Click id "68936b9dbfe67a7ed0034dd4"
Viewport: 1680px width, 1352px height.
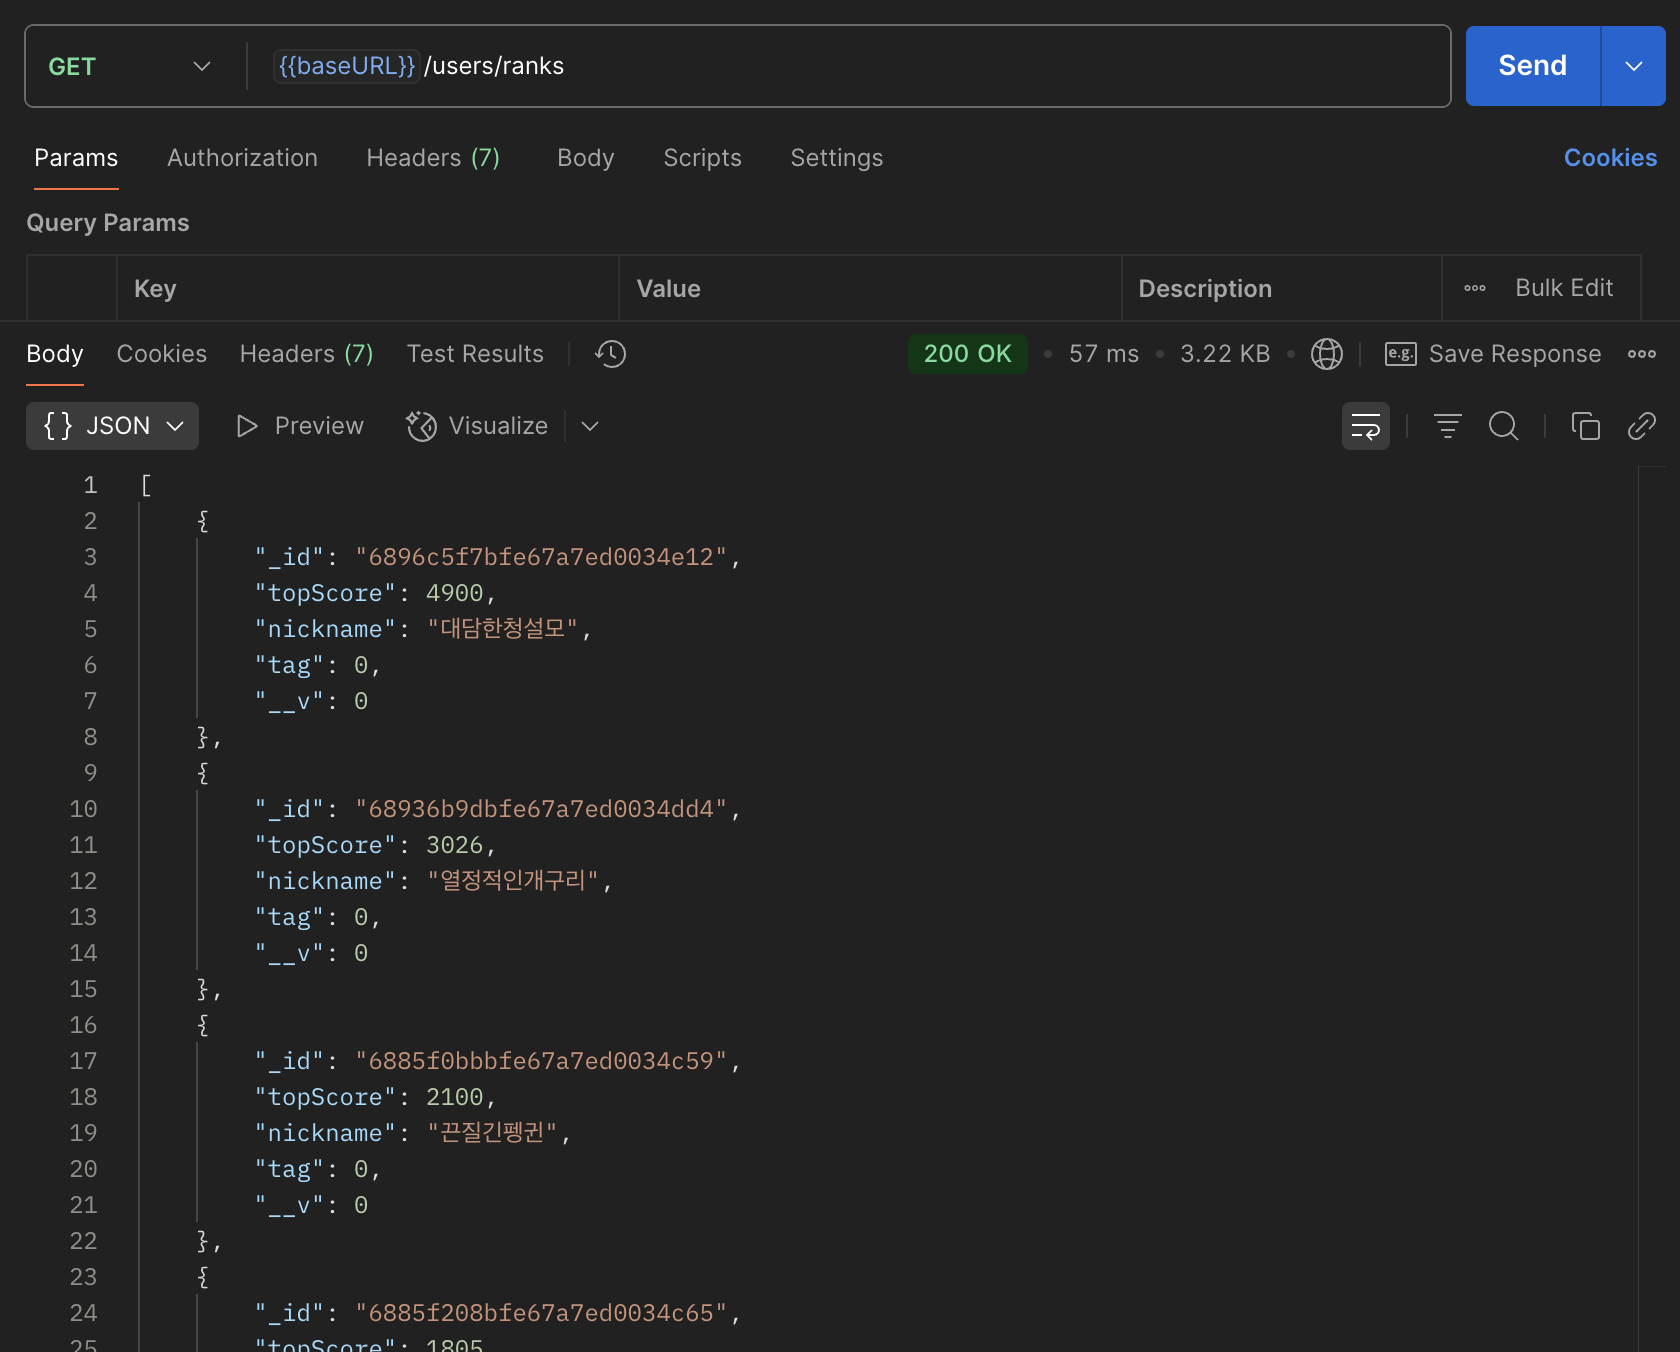pyautogui.click(x=541, y=809)
